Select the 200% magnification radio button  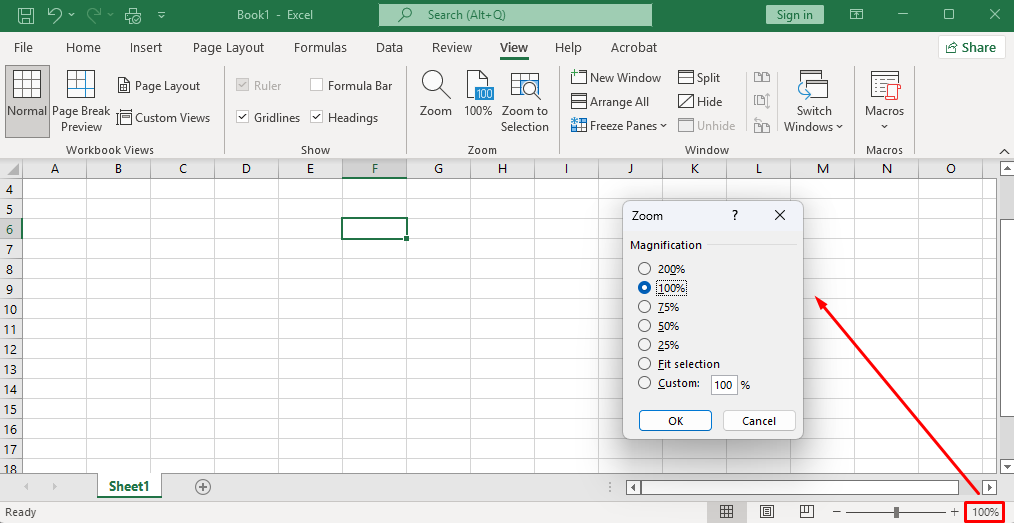coord(645,269)
